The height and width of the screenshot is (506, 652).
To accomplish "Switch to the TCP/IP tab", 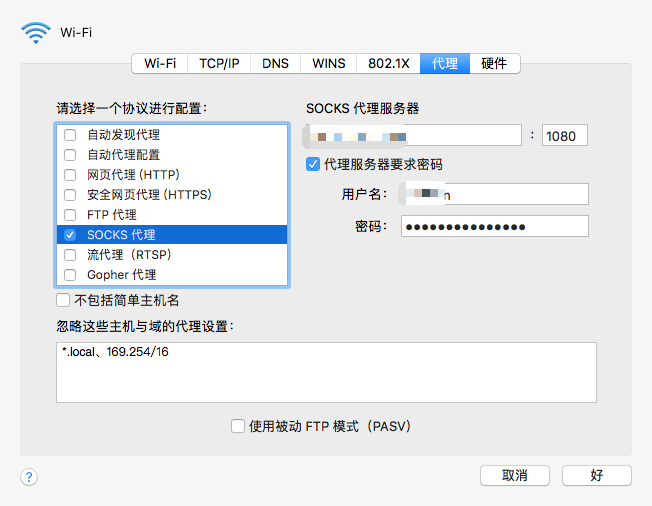I will [x=219, y=63].
